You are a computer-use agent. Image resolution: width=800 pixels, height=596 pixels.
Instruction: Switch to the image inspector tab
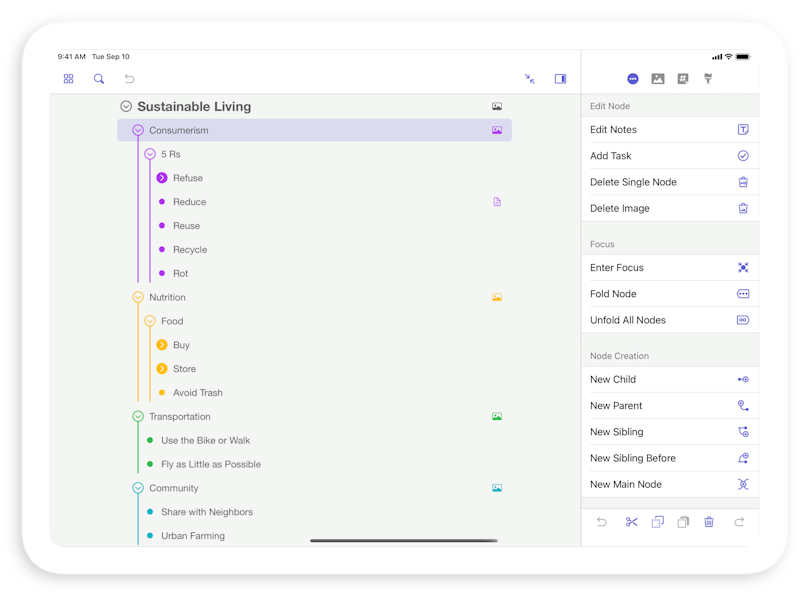tap(658, 79)
